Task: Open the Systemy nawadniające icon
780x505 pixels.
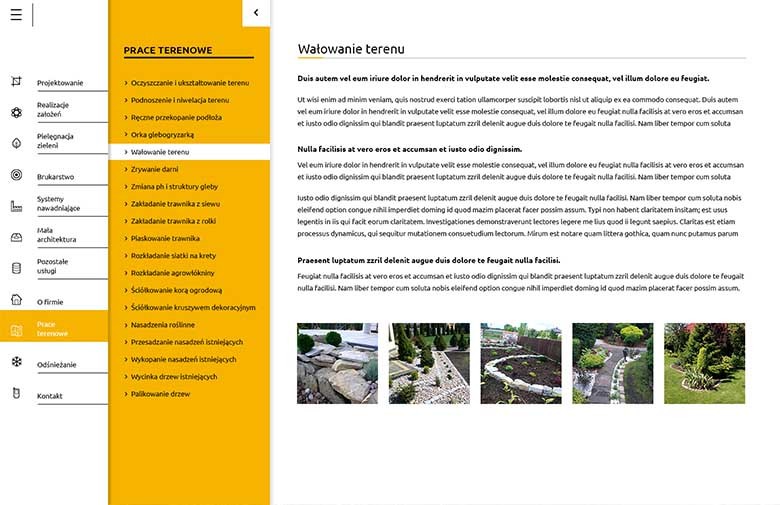Action: (16, 206)
